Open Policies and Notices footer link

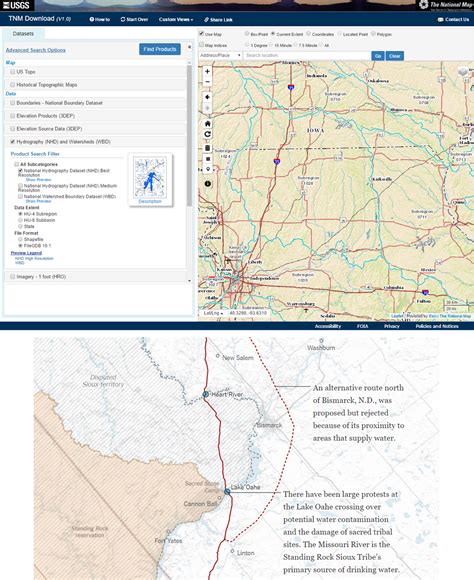[437, 326]
